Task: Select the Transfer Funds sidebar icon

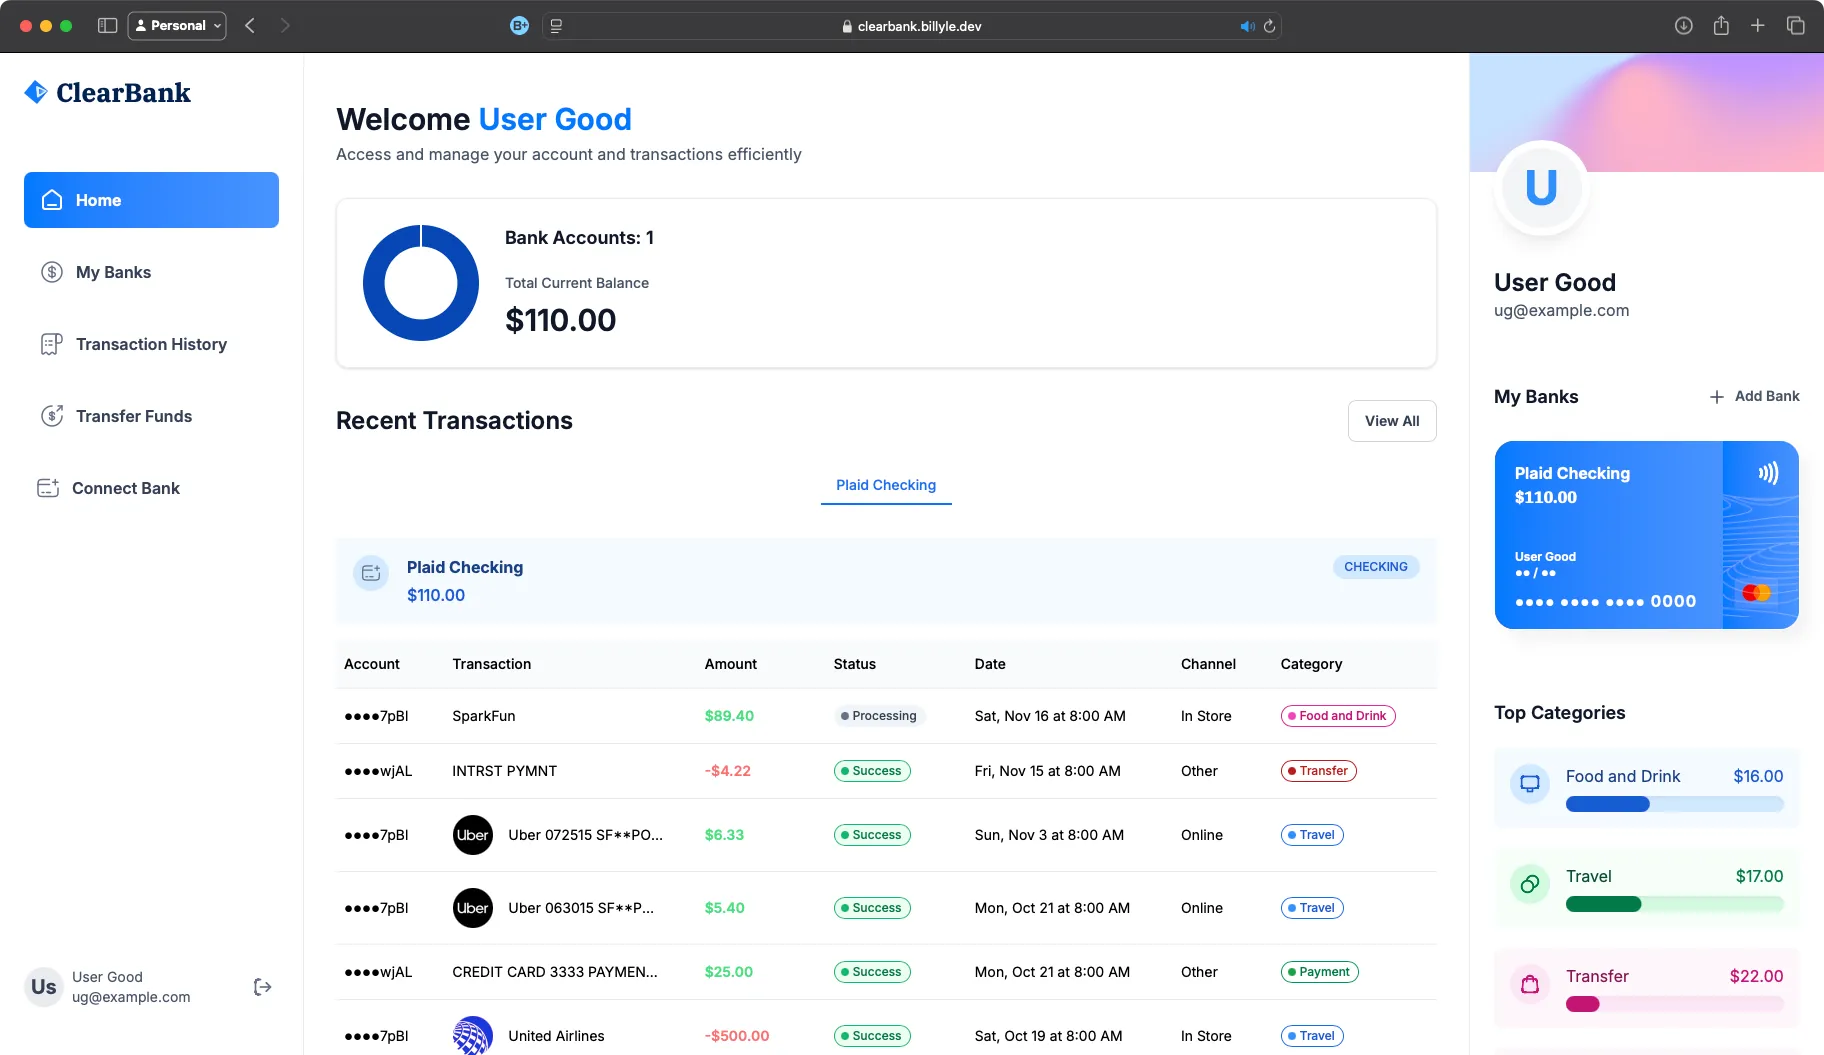Action: 51,416
